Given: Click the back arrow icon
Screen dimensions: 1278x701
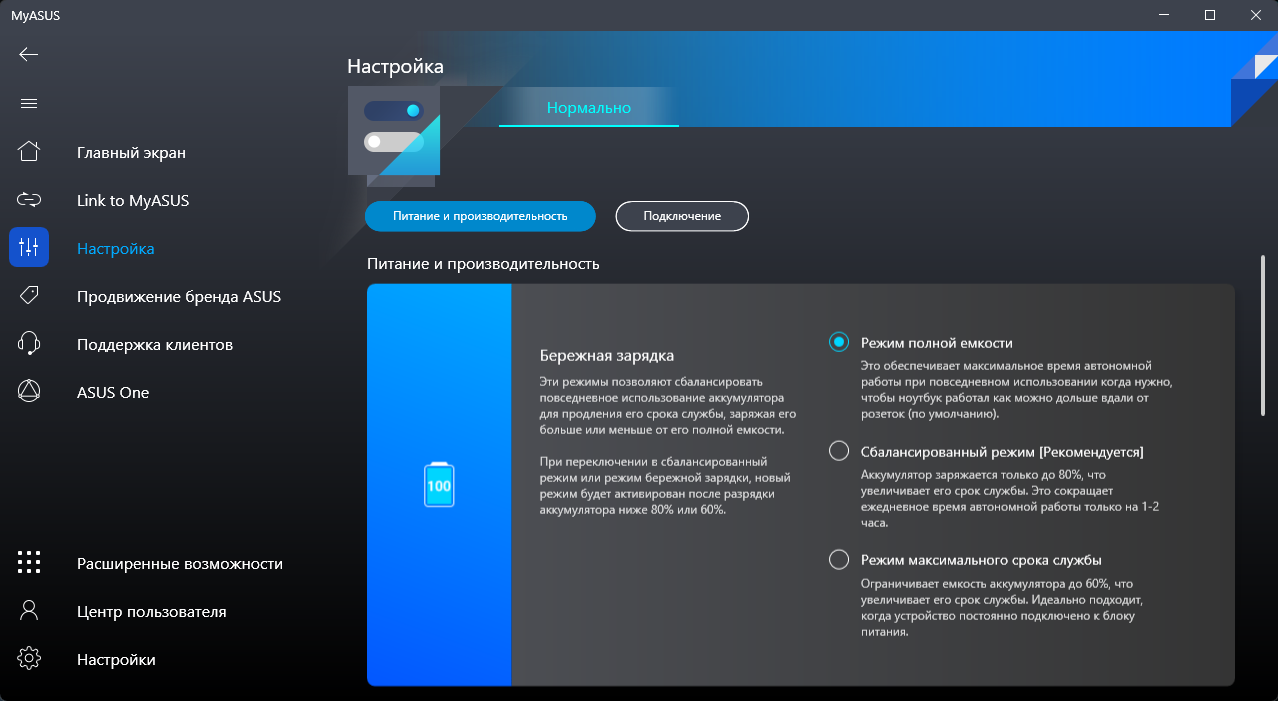Looking at the screenshot, I should point(28,54).
